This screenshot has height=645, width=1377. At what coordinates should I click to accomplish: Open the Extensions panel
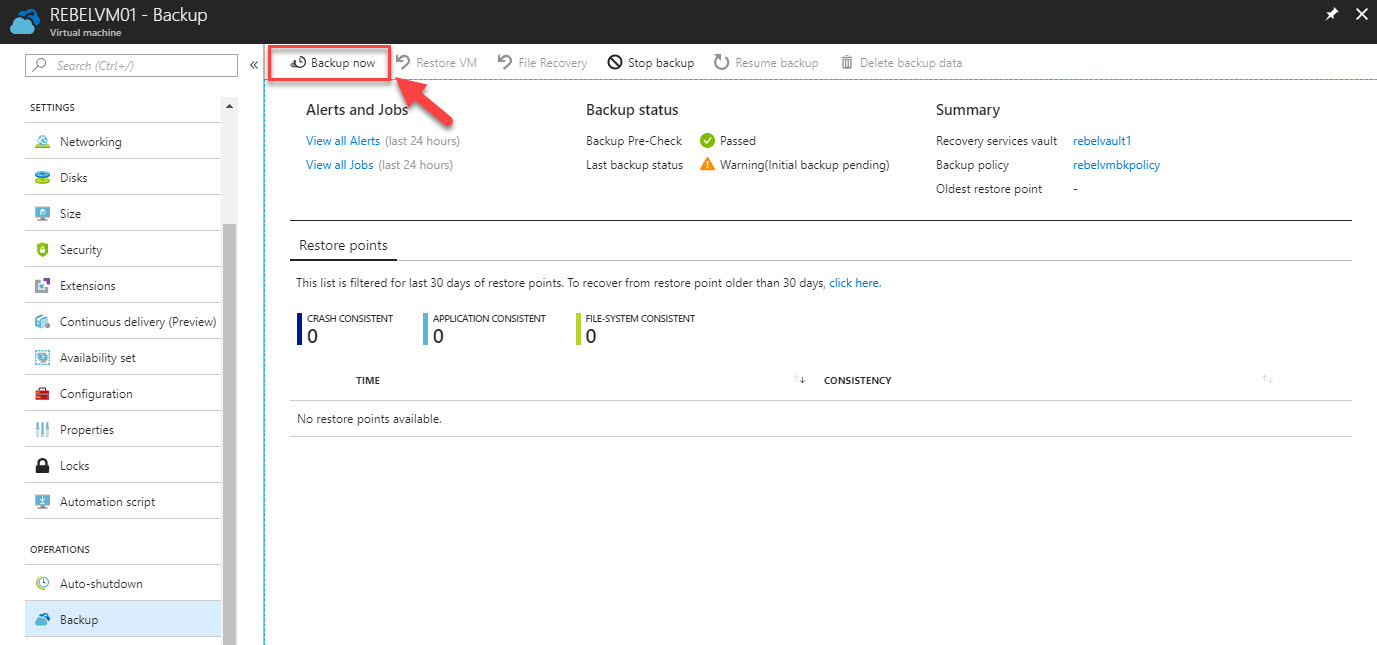click(x=89, y=284)
